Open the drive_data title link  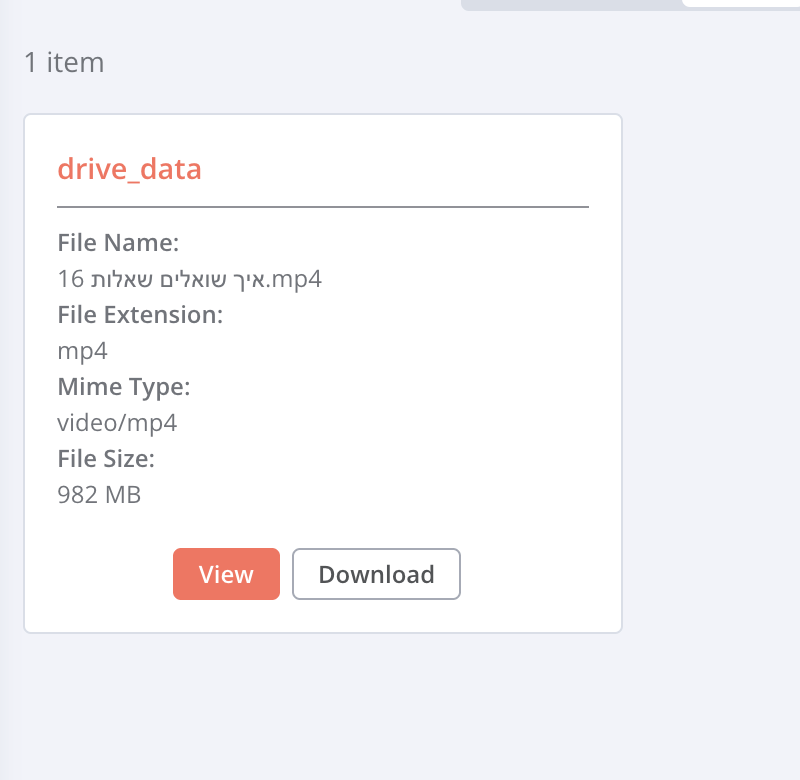pyautogui.click(x=130, y=169)
